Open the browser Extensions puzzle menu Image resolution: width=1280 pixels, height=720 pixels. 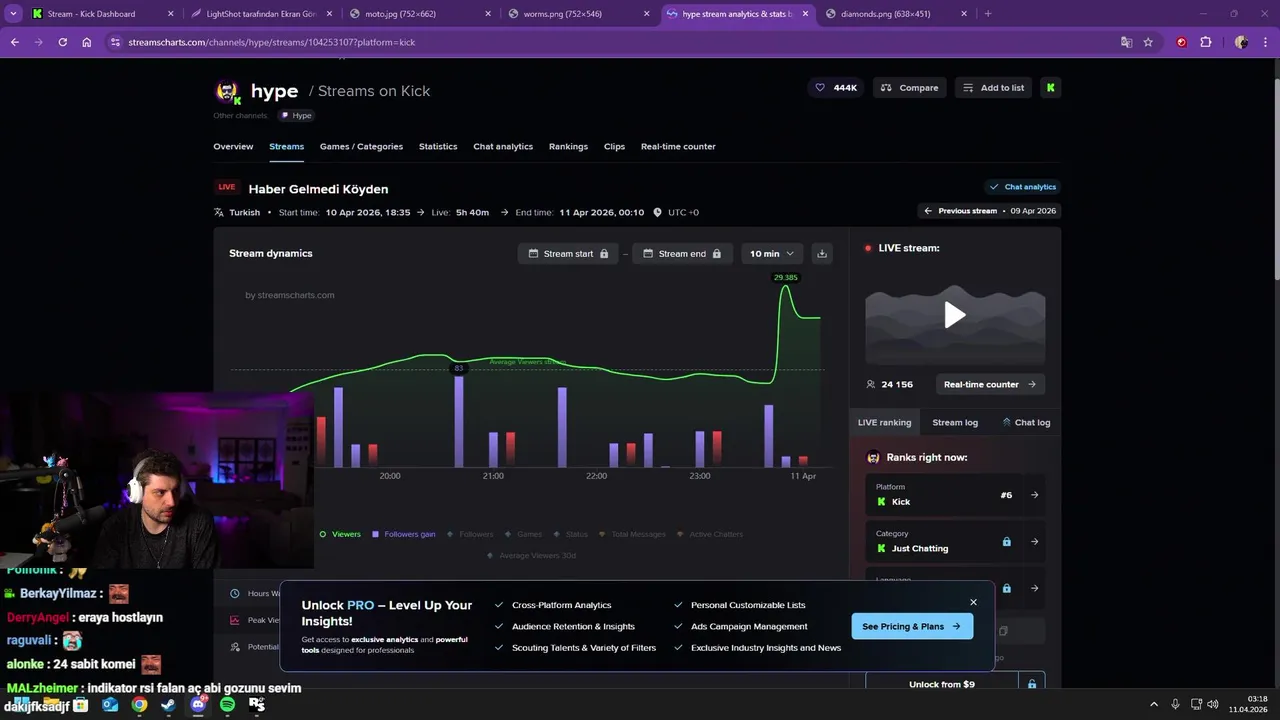[x=1205, y=42]
